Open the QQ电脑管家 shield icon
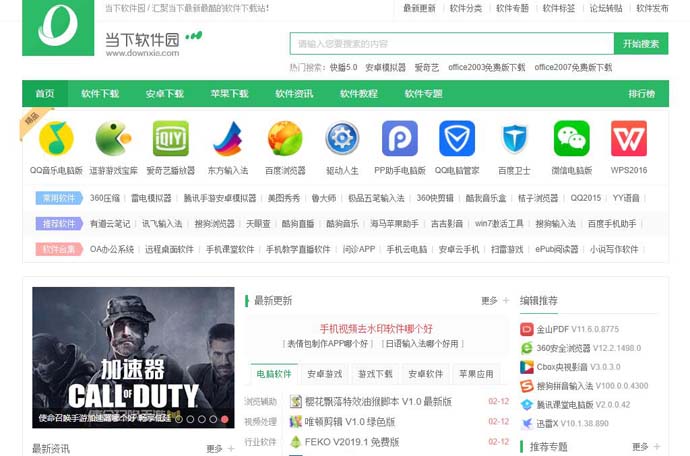 [x=457, y=138]
